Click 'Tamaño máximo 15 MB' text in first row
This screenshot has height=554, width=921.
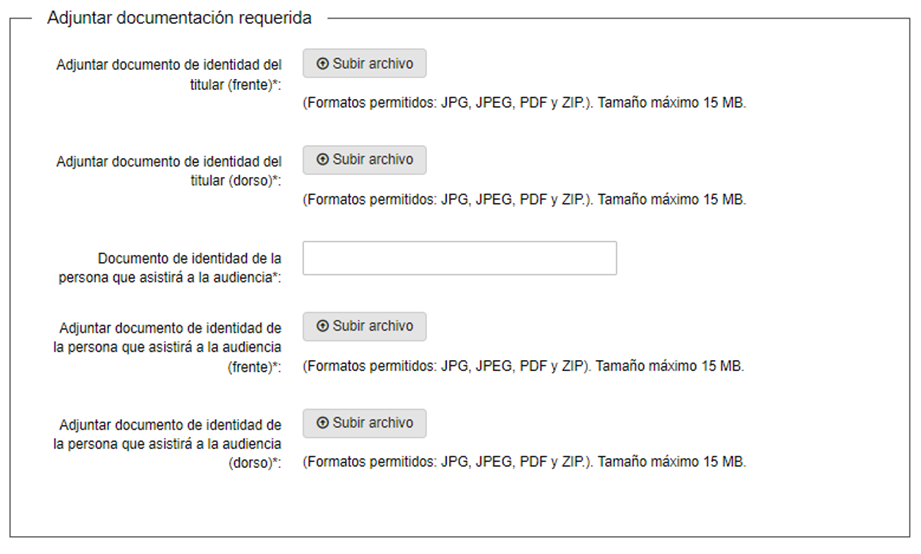pos(672,103)
